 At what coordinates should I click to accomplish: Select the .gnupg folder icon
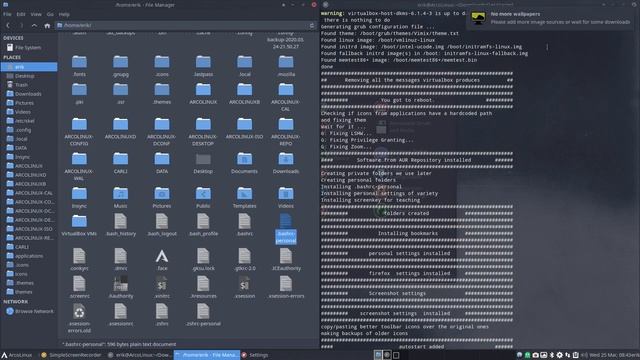pyautogui.click(x=120, y=62)
